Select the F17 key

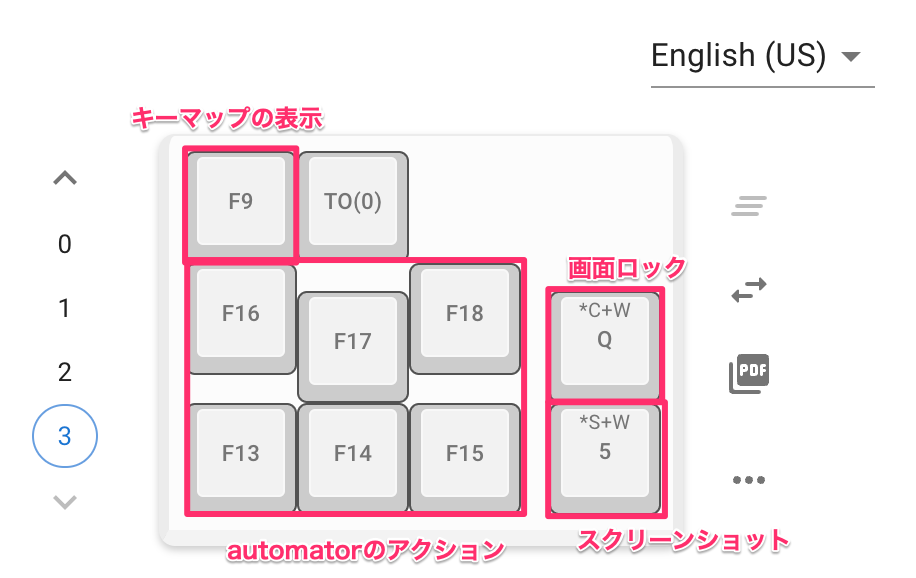click(353, 346)
